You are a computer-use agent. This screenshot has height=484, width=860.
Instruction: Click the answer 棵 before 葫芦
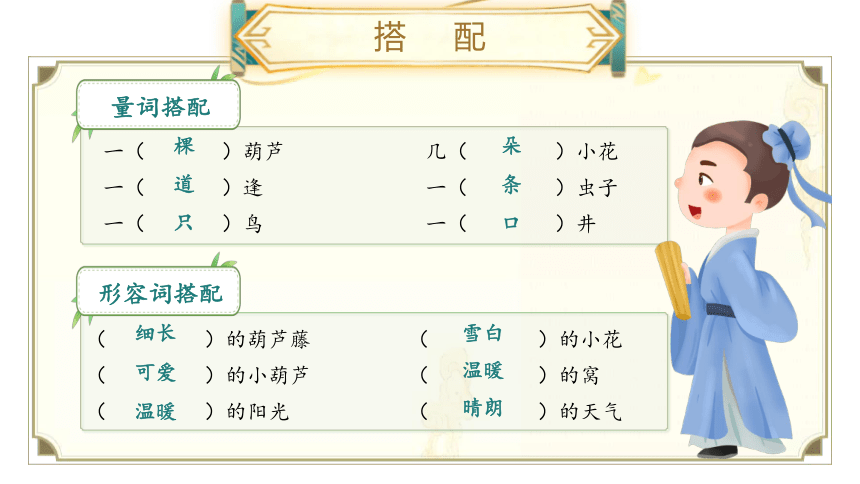(x=184, y=147)
